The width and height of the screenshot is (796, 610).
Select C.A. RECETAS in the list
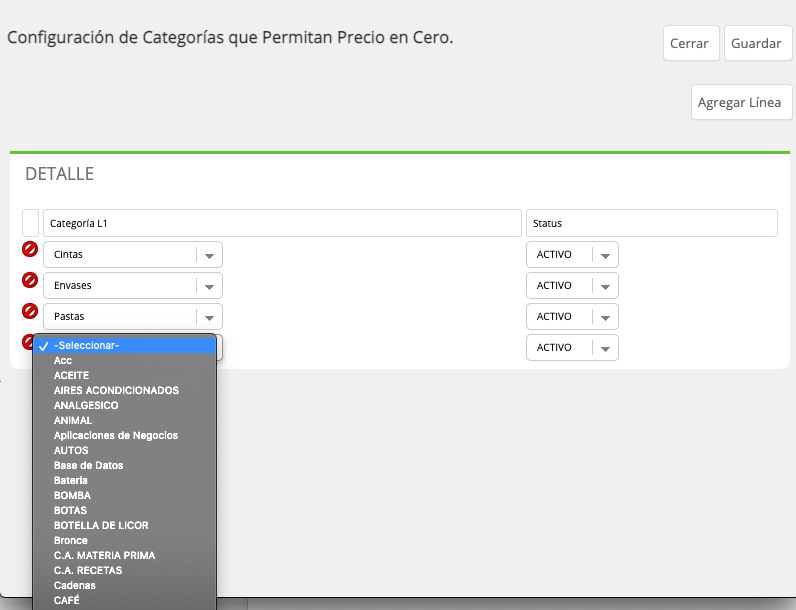[x=125, y=570]
